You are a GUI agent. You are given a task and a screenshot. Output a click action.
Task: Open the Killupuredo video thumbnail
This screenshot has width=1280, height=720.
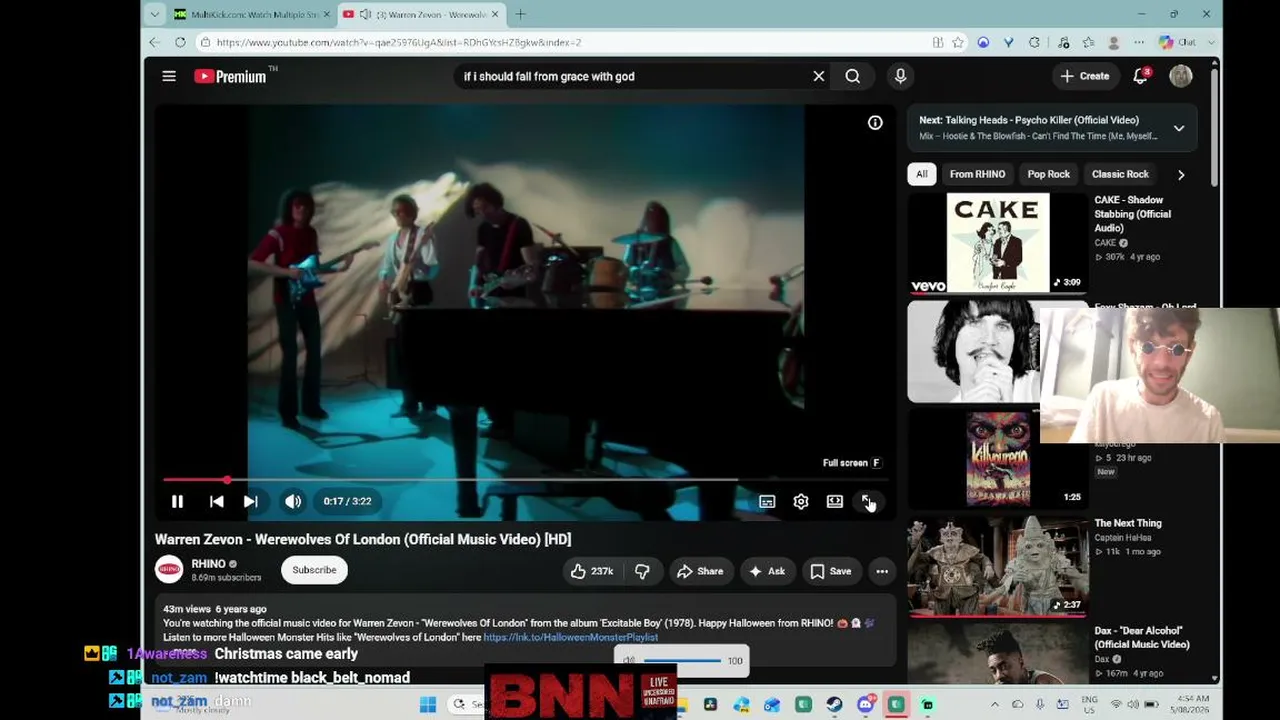click(x=997, y=459)
